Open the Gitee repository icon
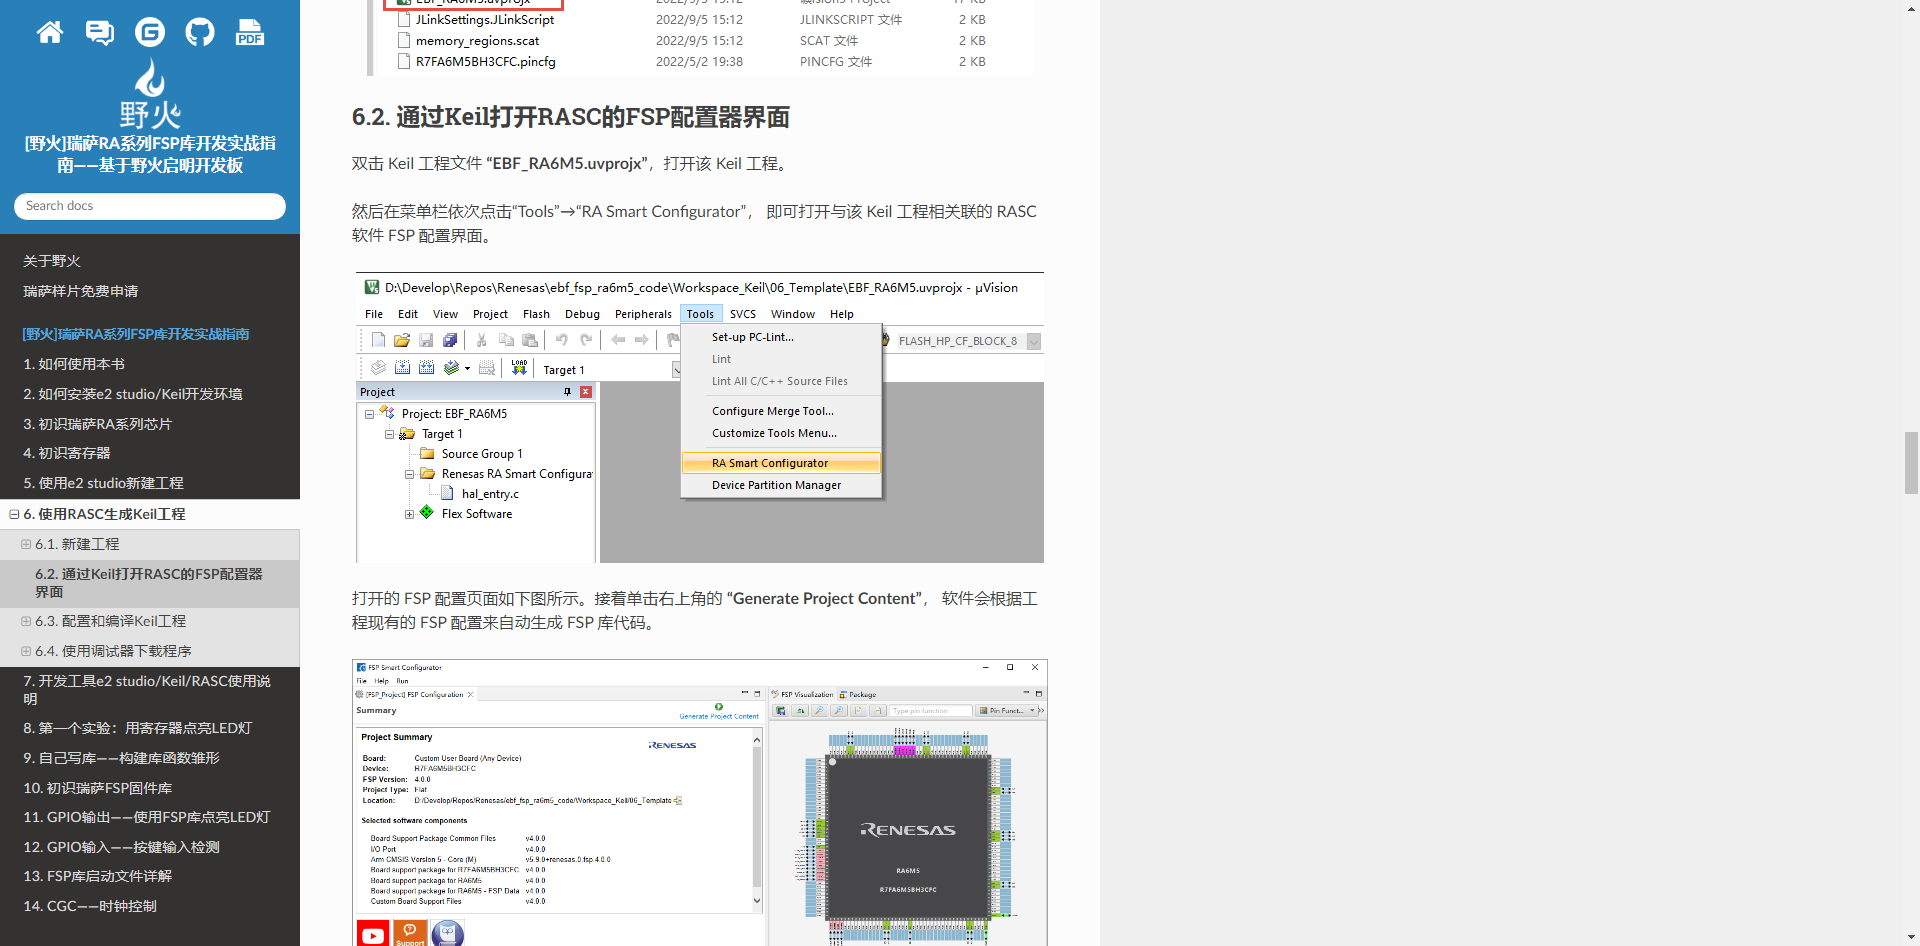 (x=150, y=33)
